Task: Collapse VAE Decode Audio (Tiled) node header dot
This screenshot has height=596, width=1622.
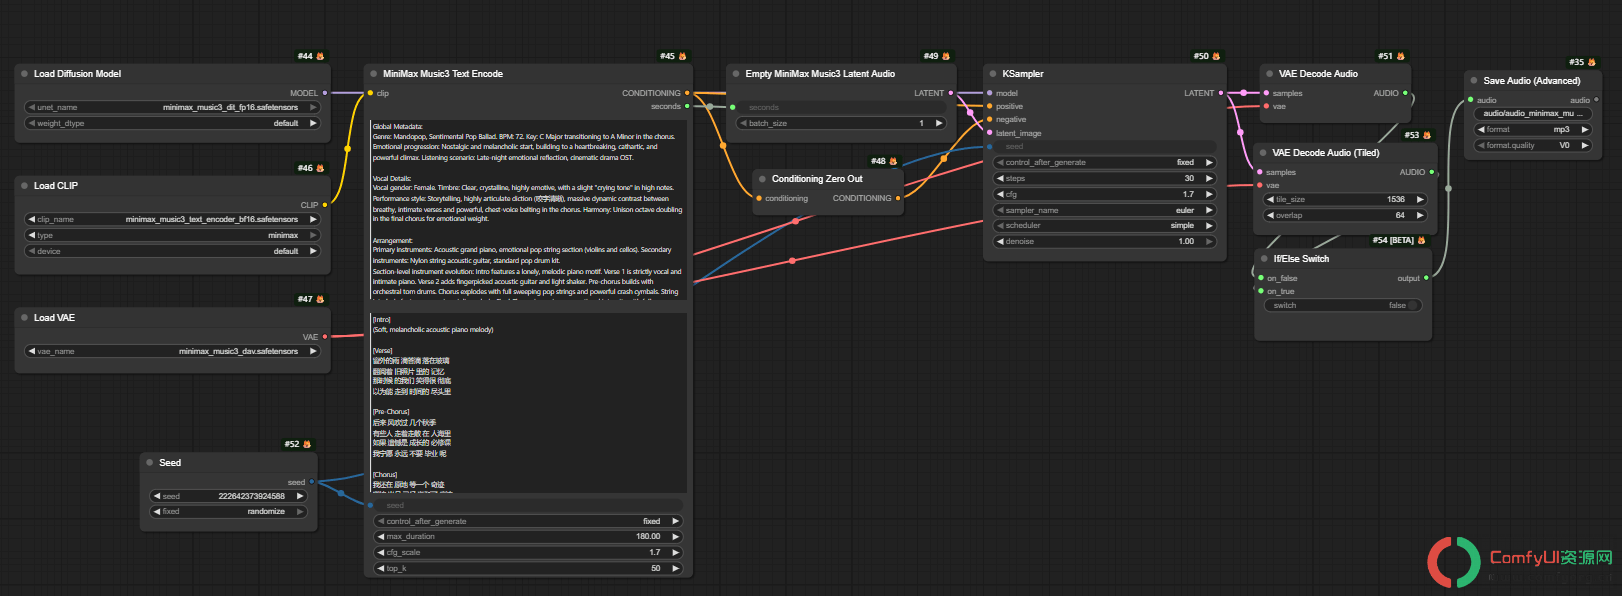Action: coord(1263,153)
